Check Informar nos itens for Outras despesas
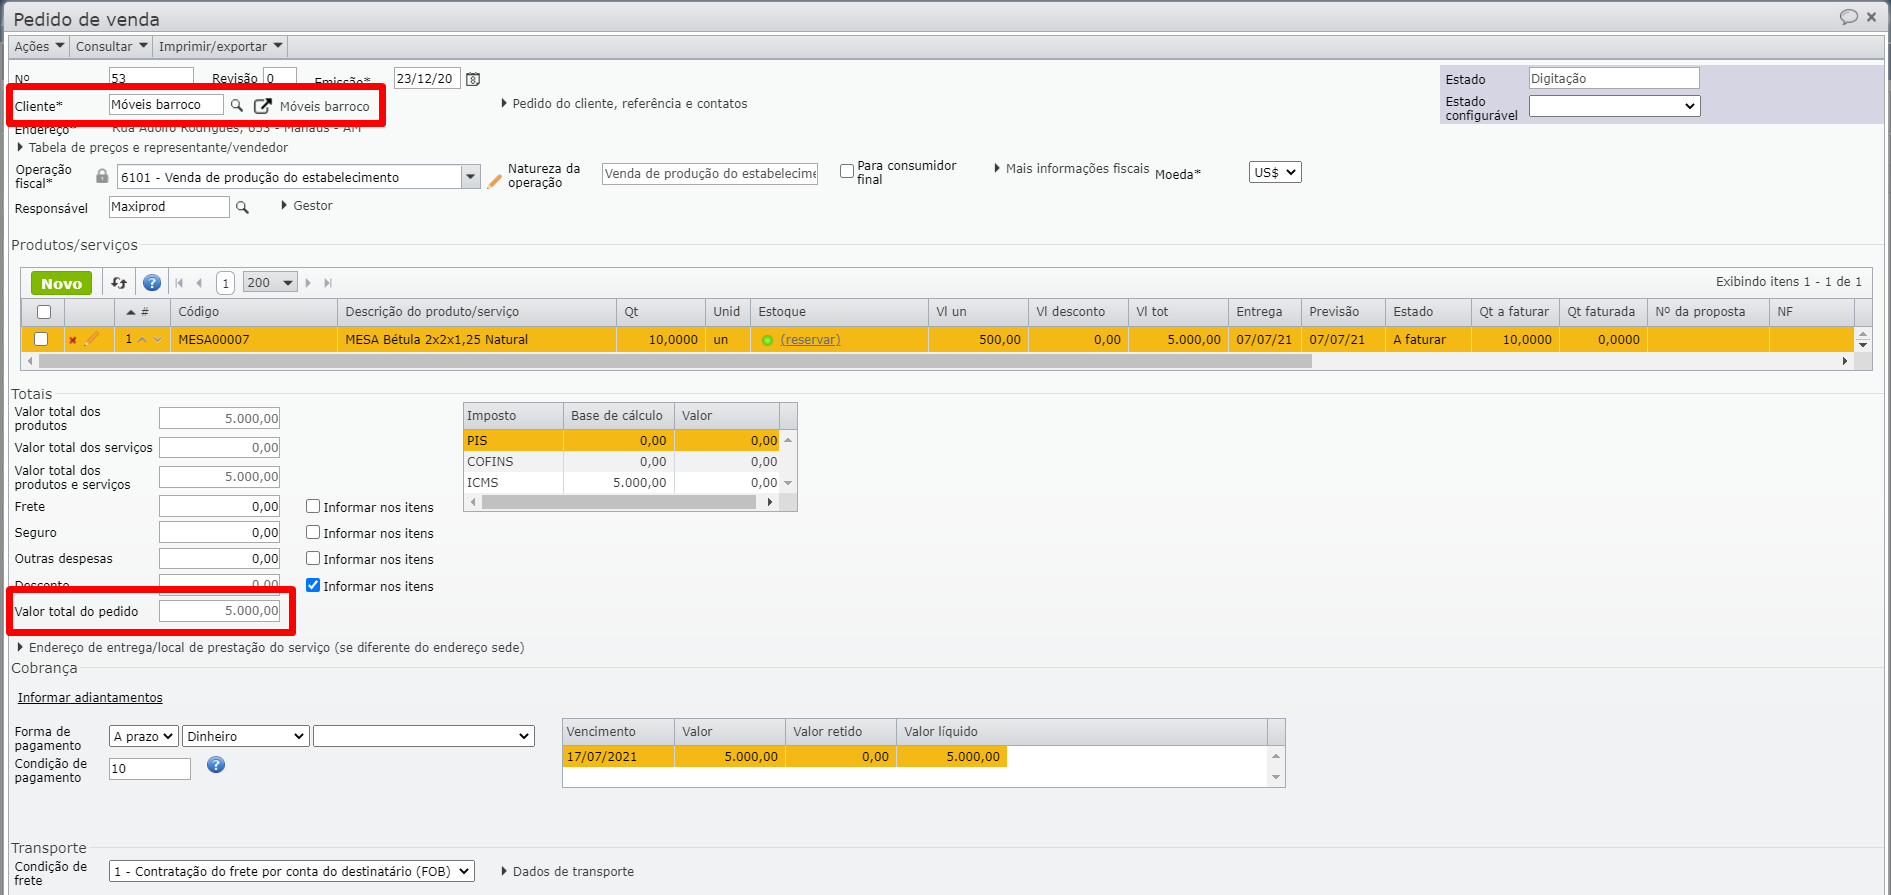The height and width of the screenshot is (895, 1891). coord(313,559)
